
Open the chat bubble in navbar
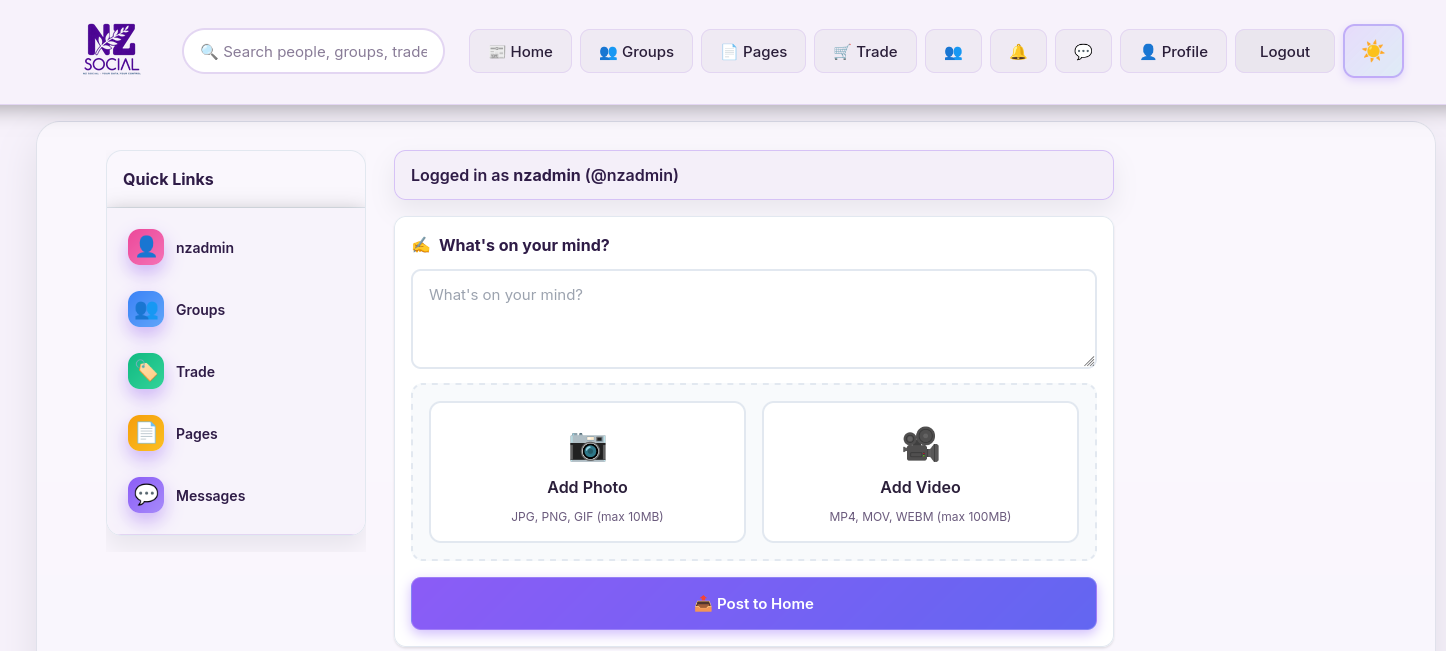click(x=1083, y=51)
